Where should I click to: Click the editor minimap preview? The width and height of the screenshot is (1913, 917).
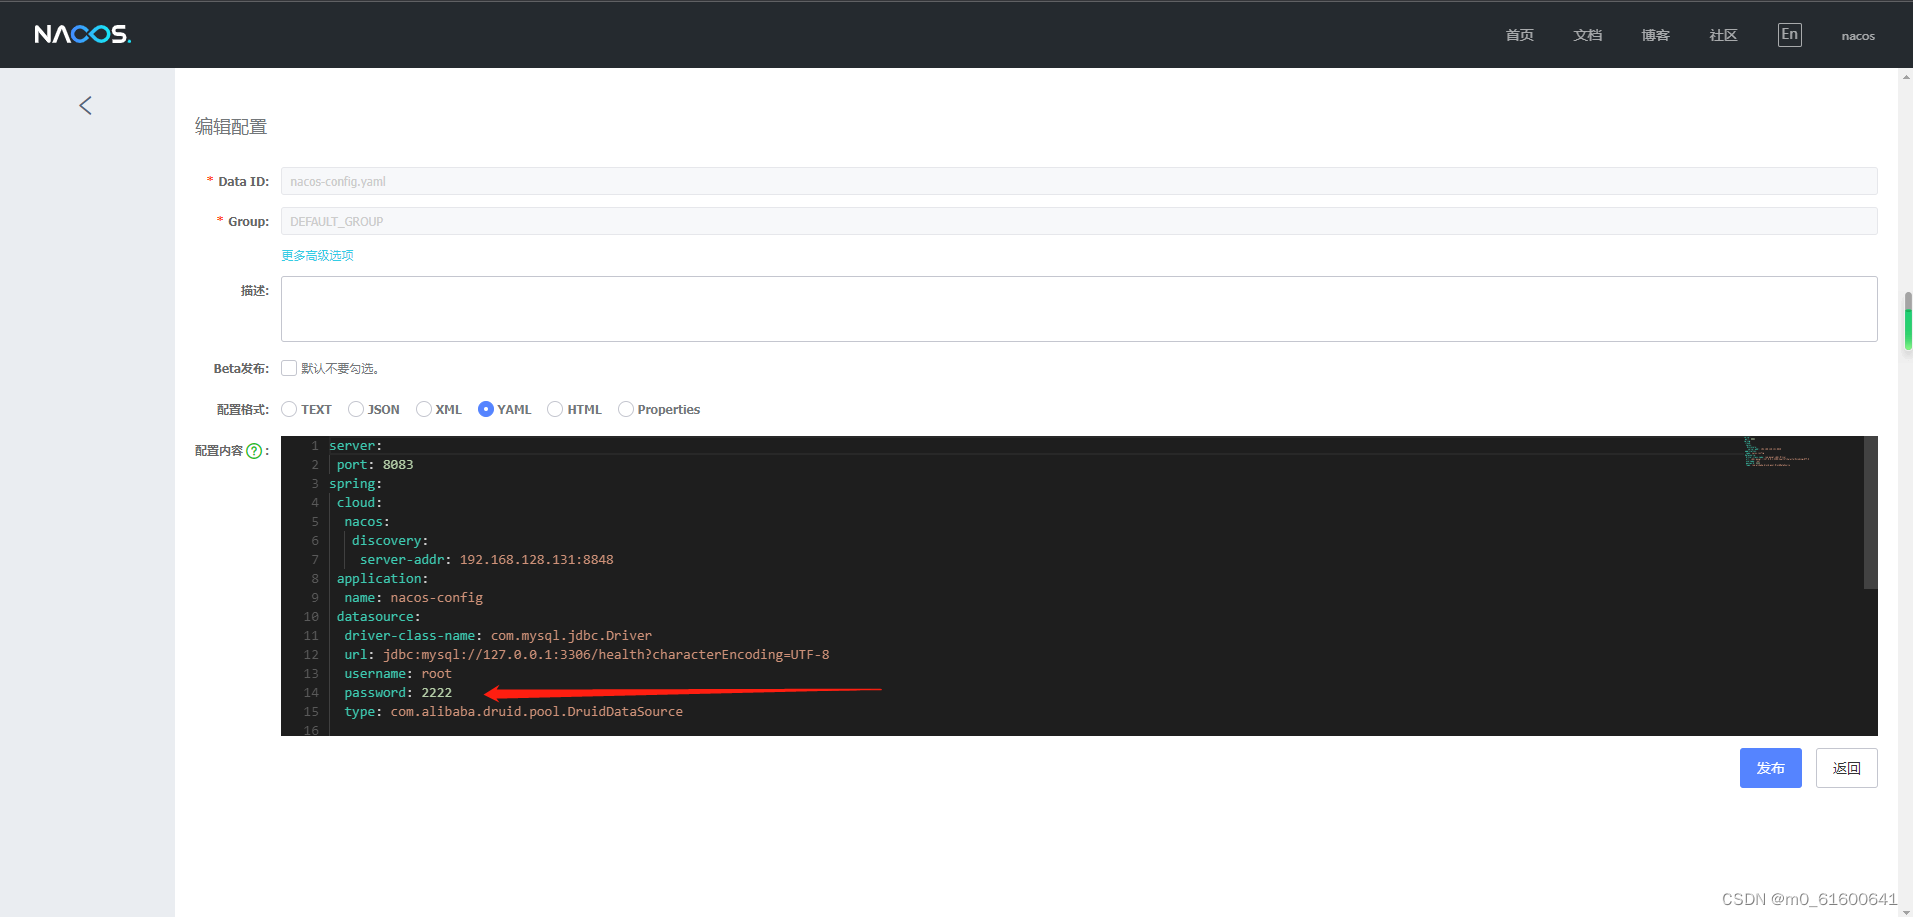(1777, 452)
